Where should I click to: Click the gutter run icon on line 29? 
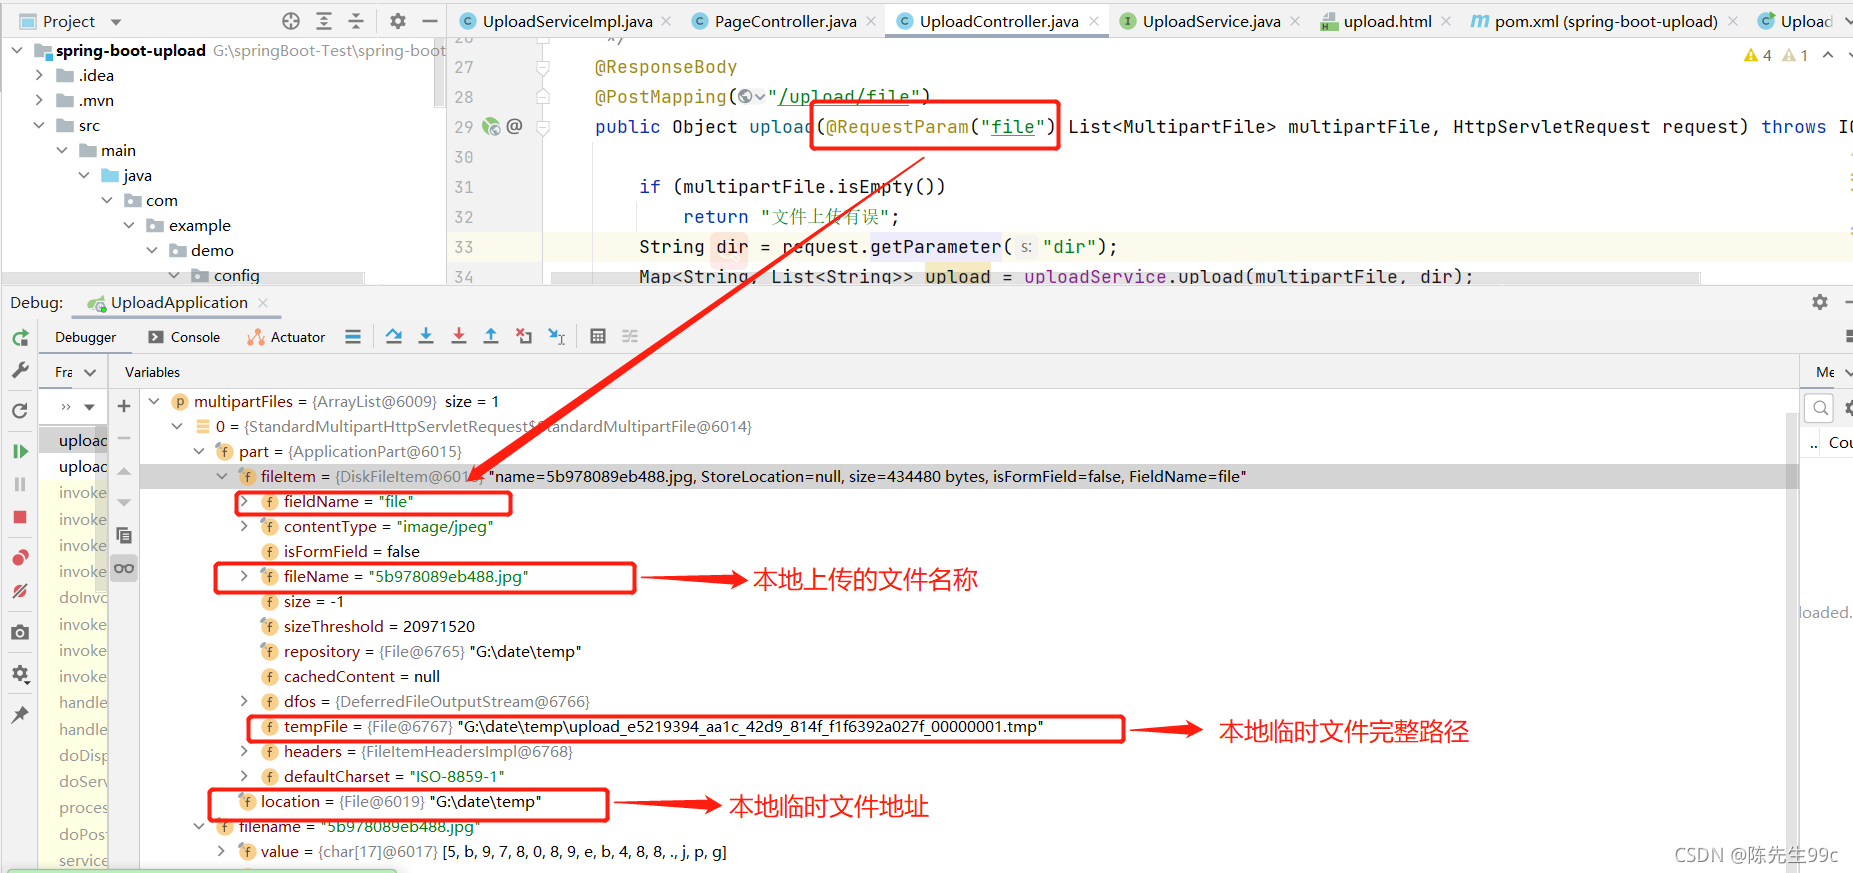point(491,126)
